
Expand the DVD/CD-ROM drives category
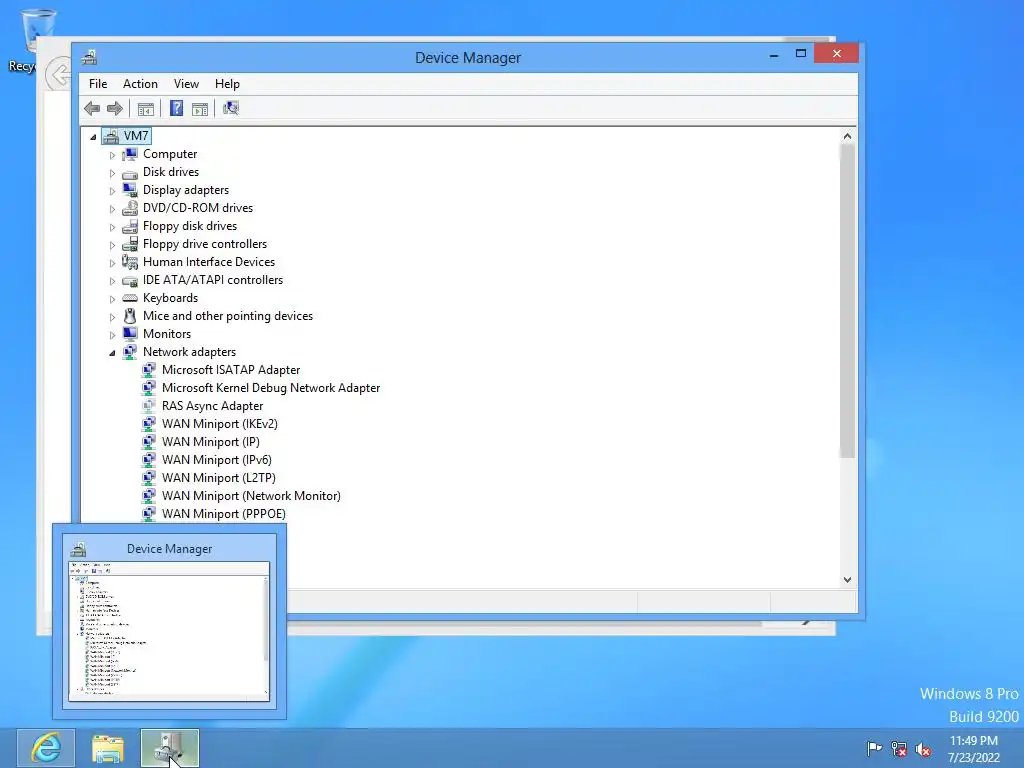click(112, 209)
